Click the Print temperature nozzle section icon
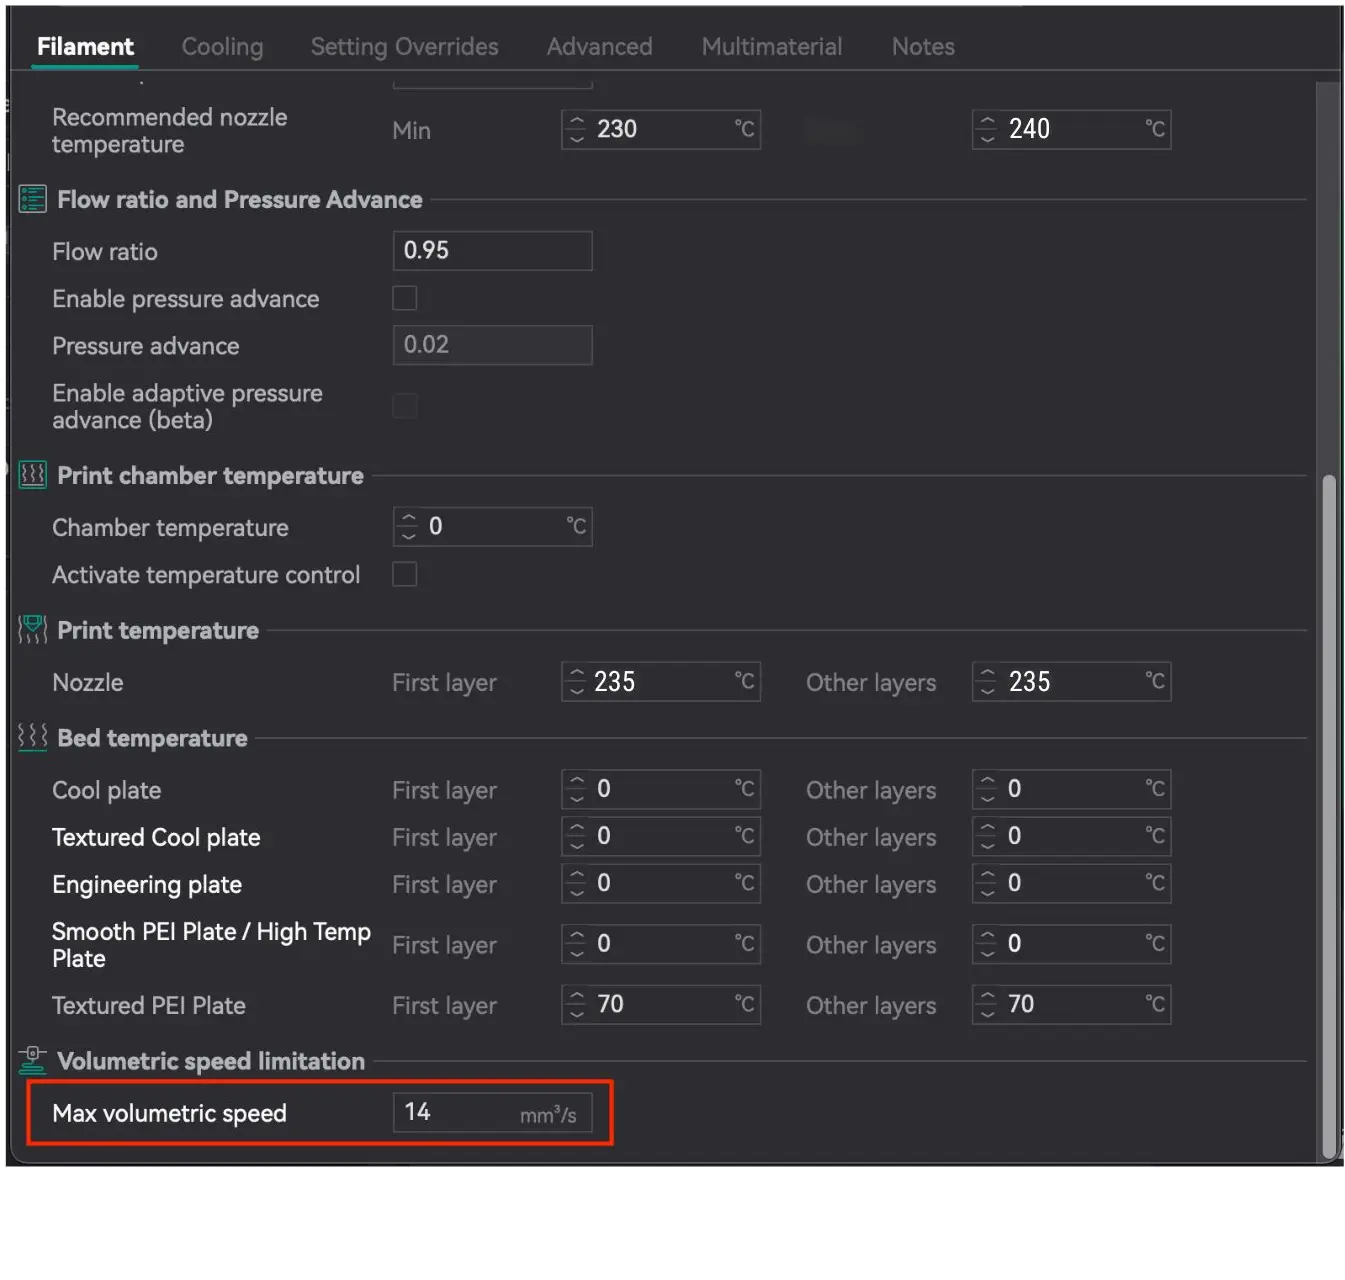Screen dimensions: 1345x1280 32,630
